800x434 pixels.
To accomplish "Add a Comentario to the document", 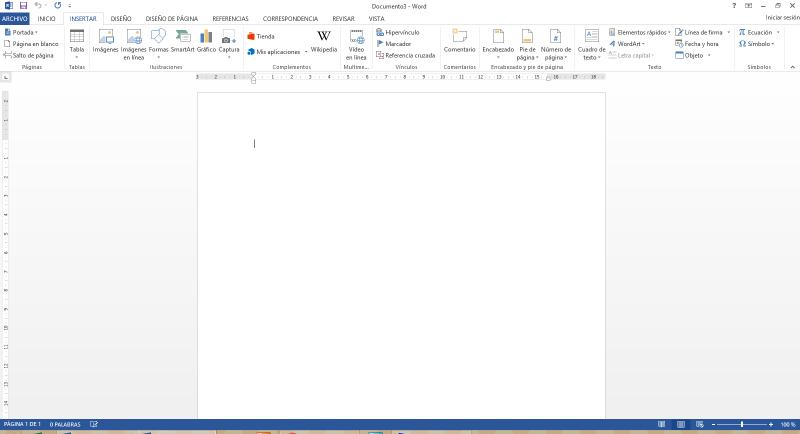I will point(459,41).
